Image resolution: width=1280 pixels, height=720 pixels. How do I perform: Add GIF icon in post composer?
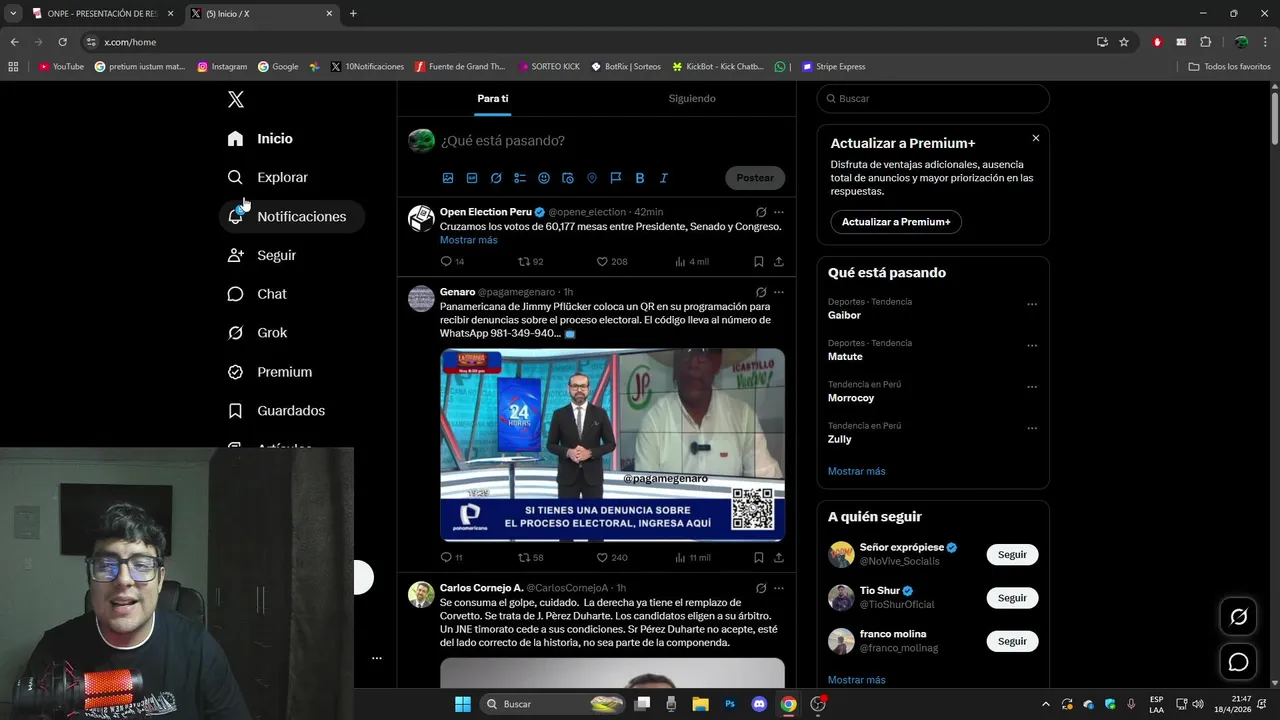point(472,178)
